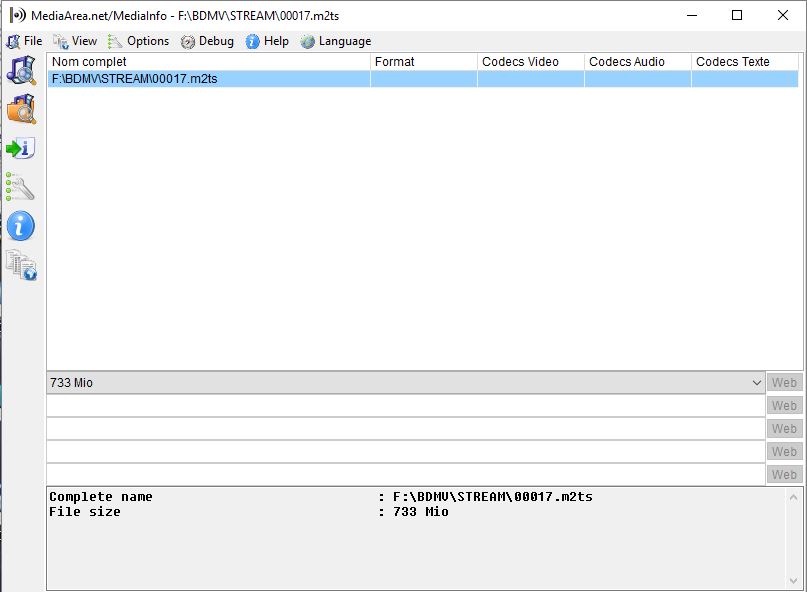Click Web button beside 733 Mio
Screen dimensions: 807x592
784,383
